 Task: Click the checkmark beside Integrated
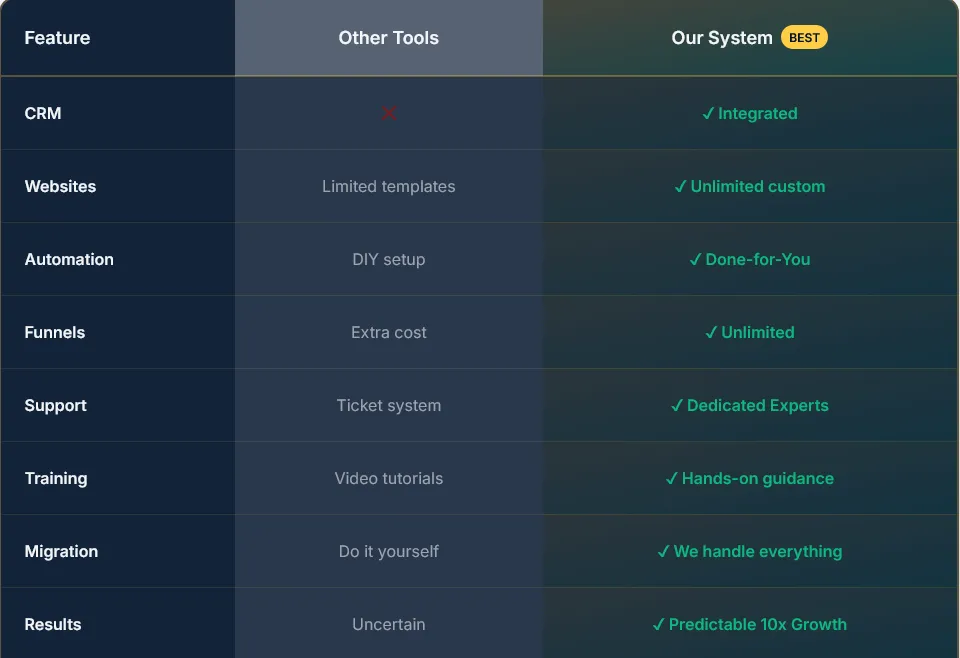tap(709, 114)
